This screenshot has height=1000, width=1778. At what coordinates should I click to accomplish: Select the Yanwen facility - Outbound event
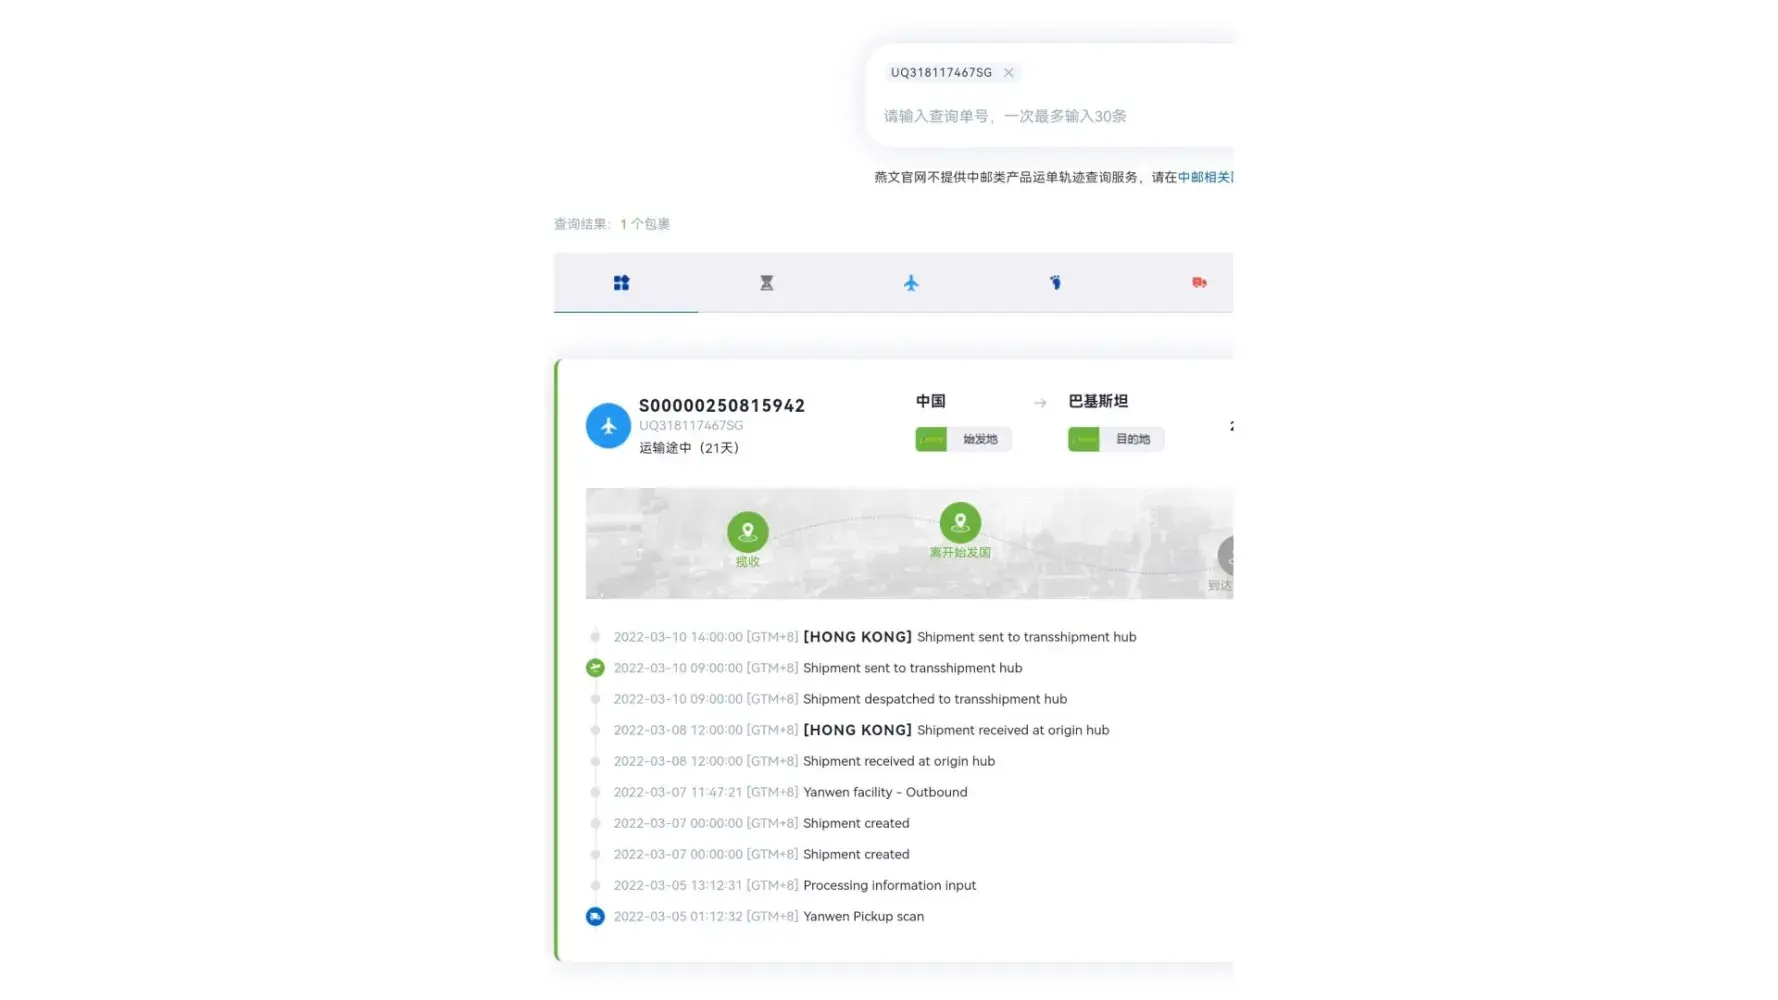click(884, 792)
